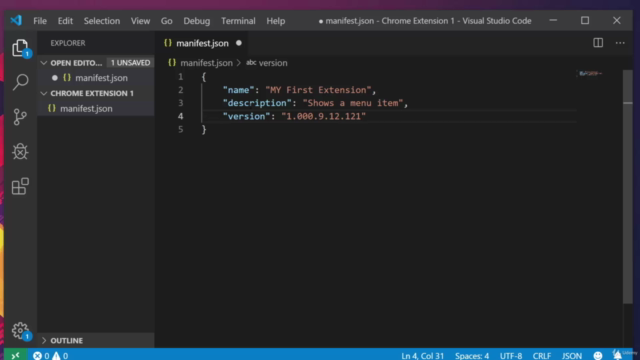Image resolution: width=640 pixels, height=360 pixels.
Task: Click the editor vertical scrollbar
Action: [627, 186]
